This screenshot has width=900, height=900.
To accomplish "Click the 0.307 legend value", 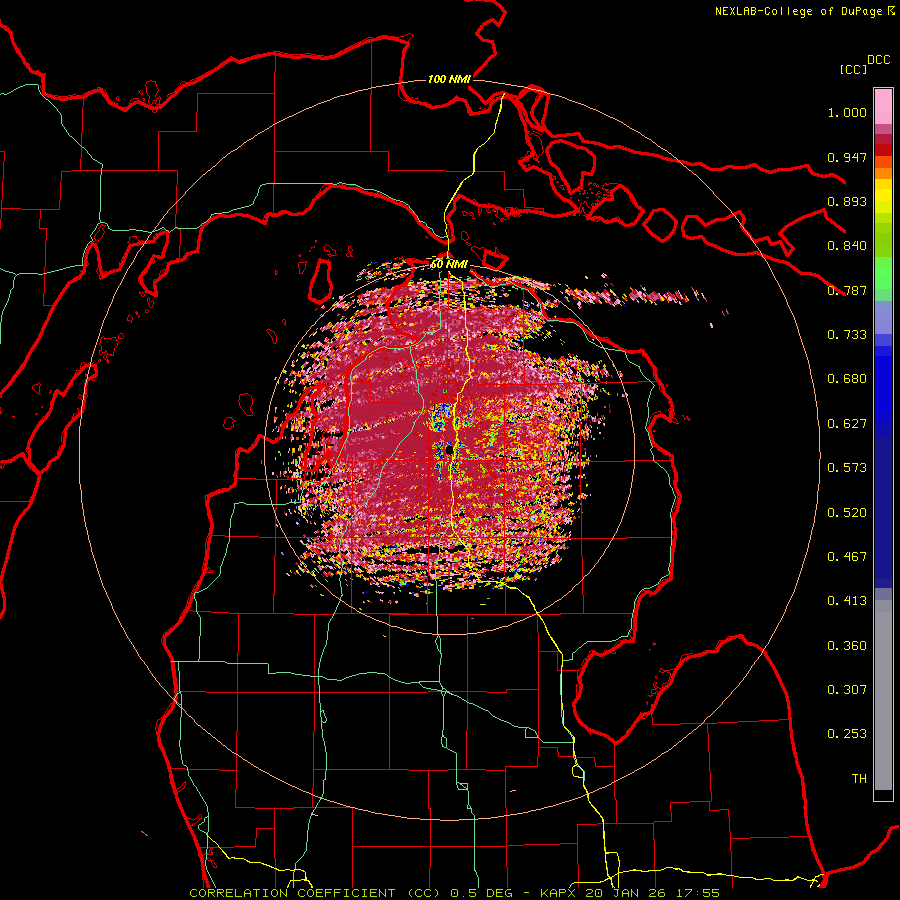I will (847, 690).
